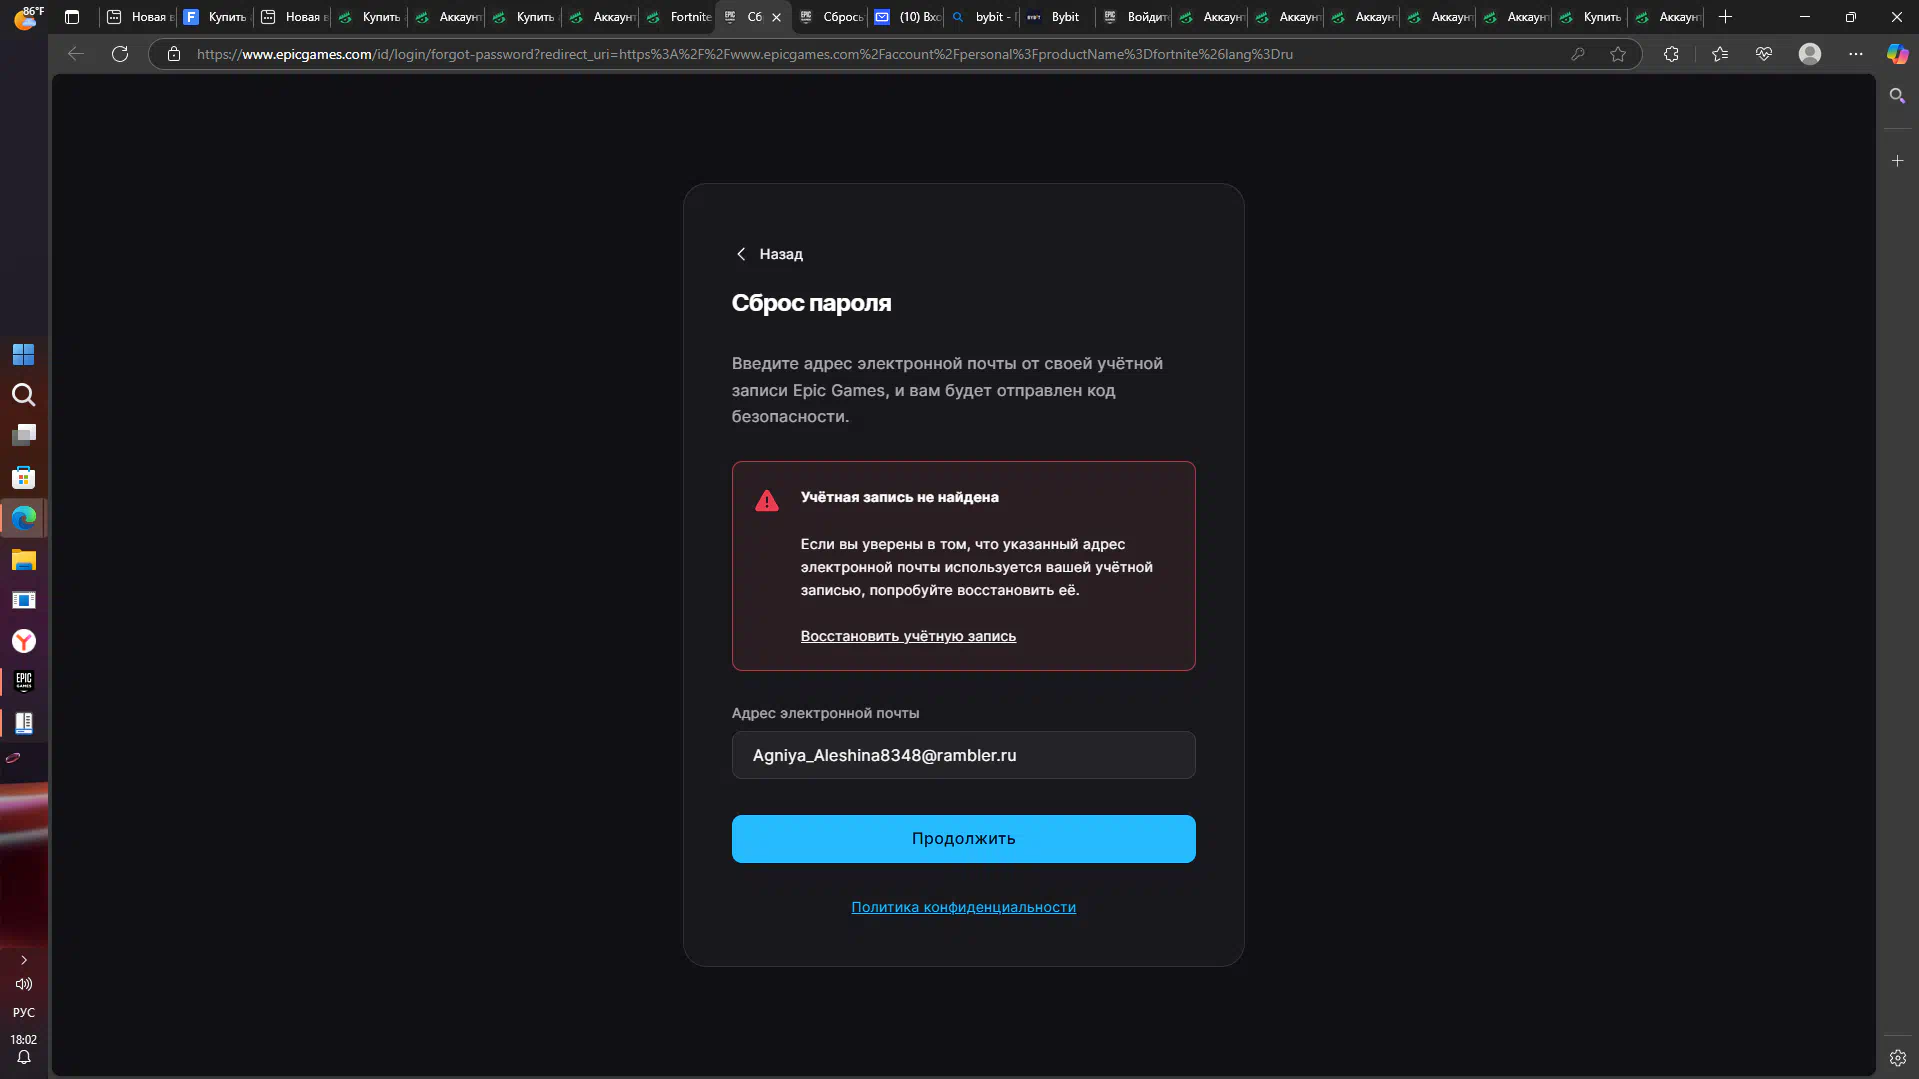Open a new tab with plus button
This screenshot has height=1079, width=1919.
point(1725,17)
